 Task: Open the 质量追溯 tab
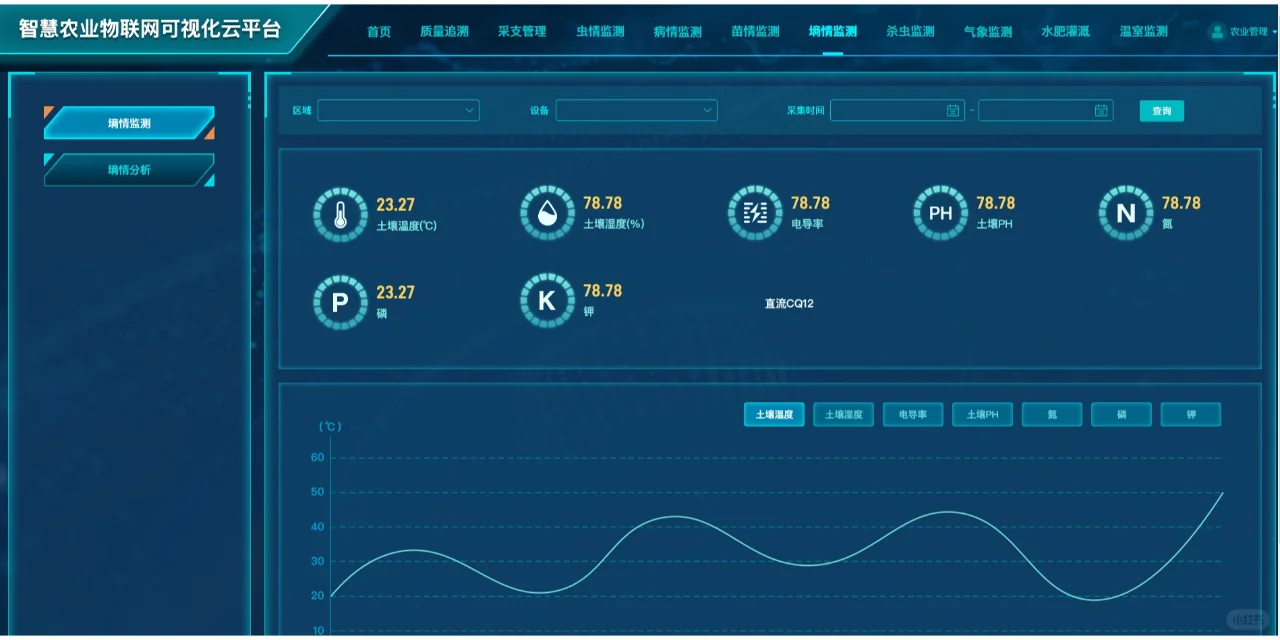444,31
